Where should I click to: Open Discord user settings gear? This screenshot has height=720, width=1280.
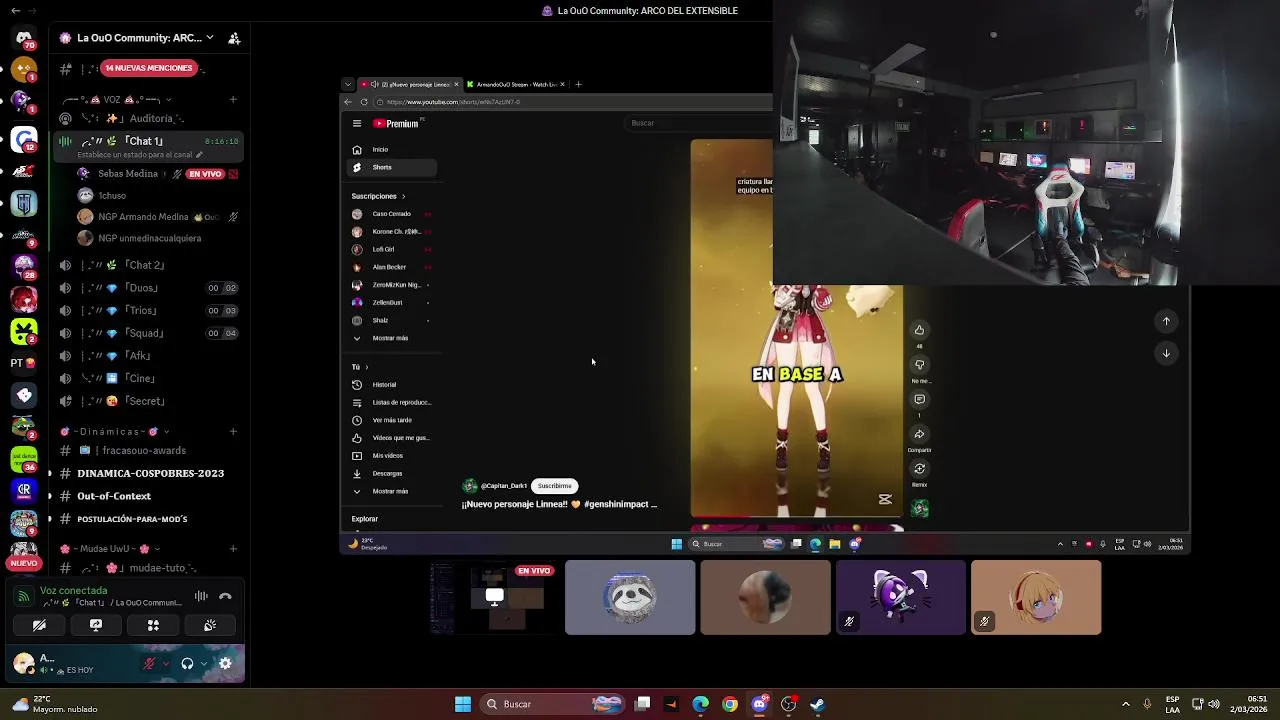(225, 663)
